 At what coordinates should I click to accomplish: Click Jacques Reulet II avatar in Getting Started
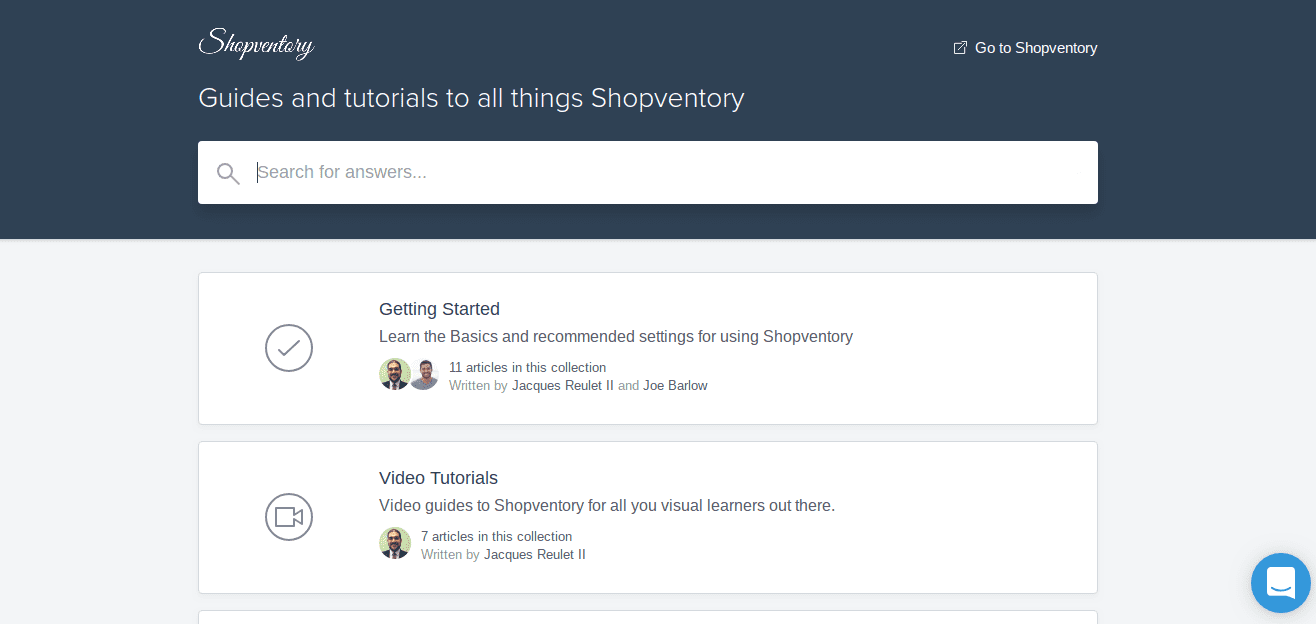click(x=395, y=374)
